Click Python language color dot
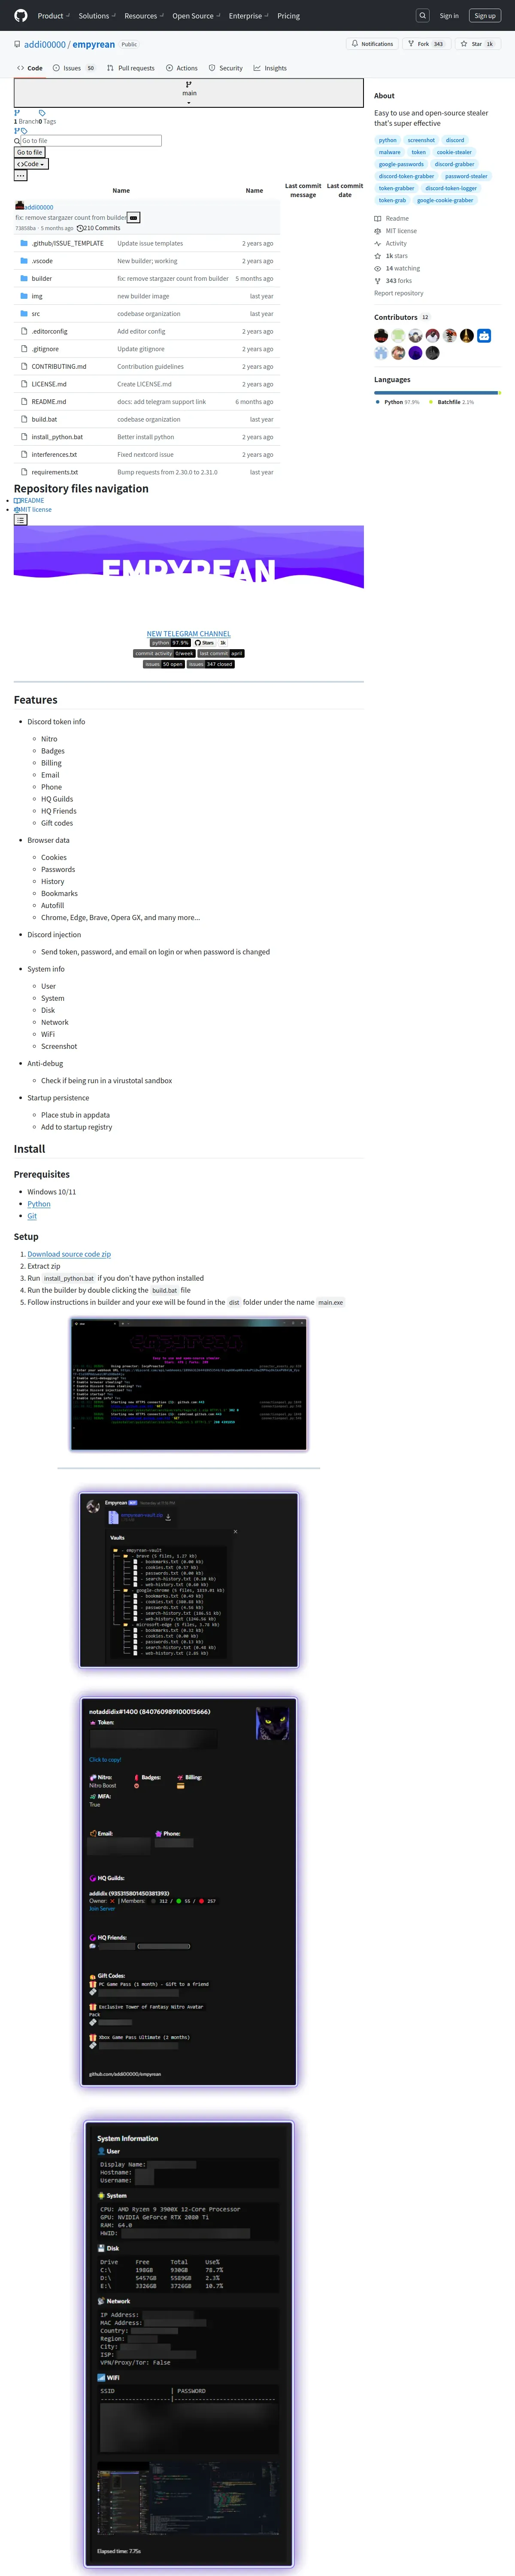Viewport: 515px width, 2576px height. click(379, 402)
